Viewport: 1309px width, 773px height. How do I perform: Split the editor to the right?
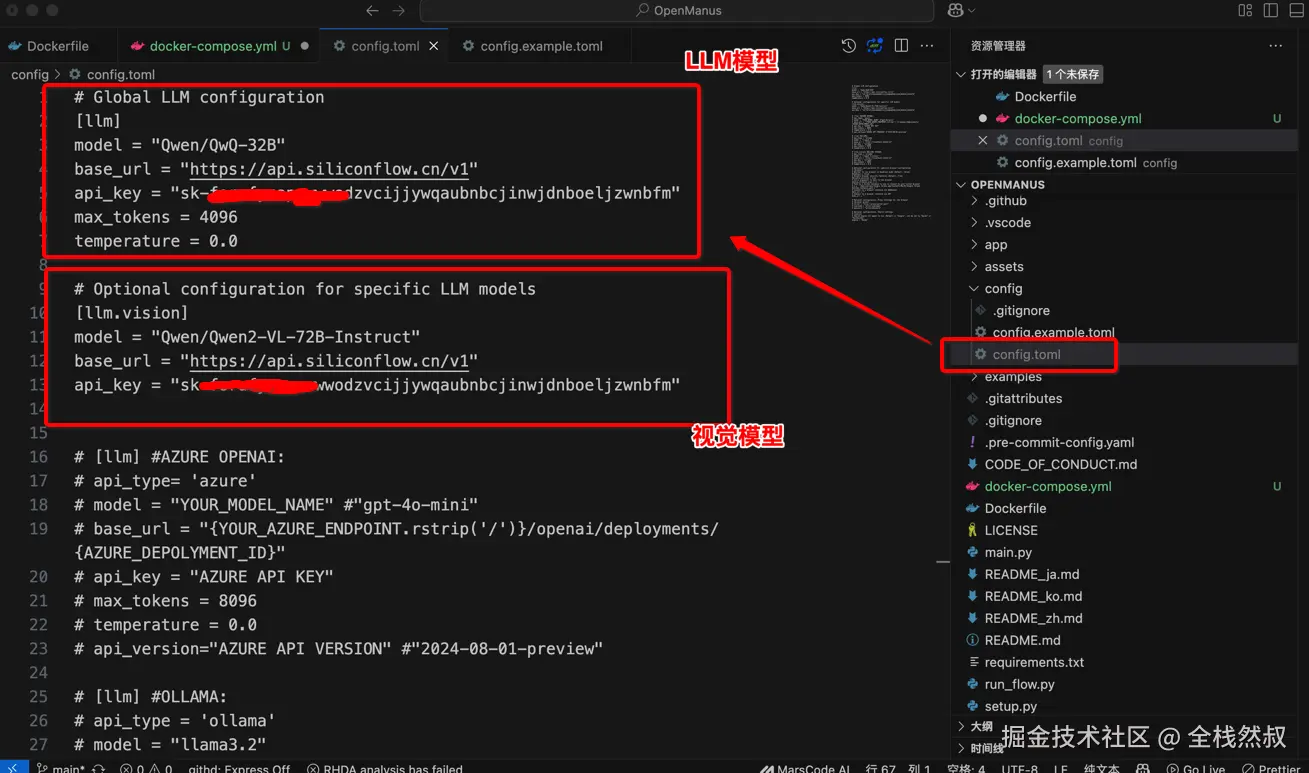point(901,46)
